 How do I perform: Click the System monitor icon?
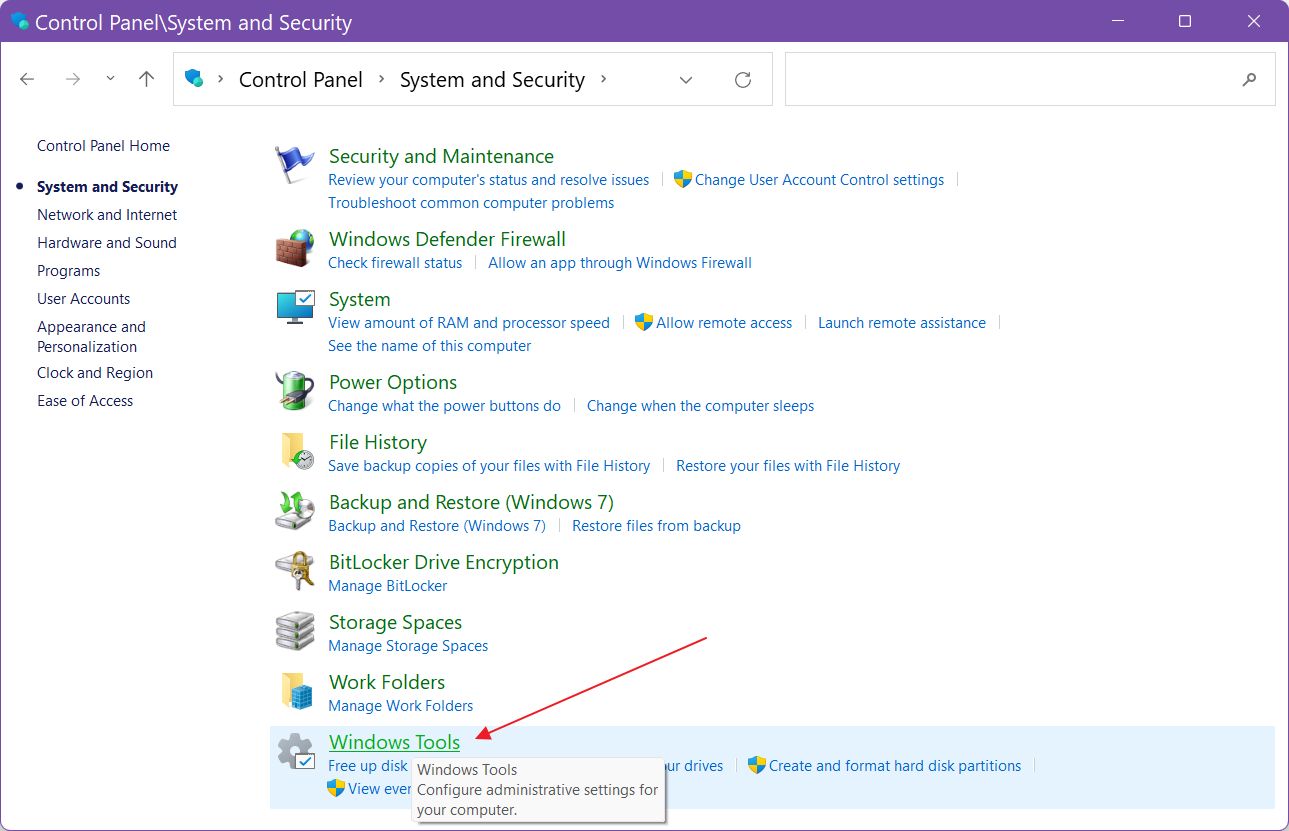click(295, 308)
